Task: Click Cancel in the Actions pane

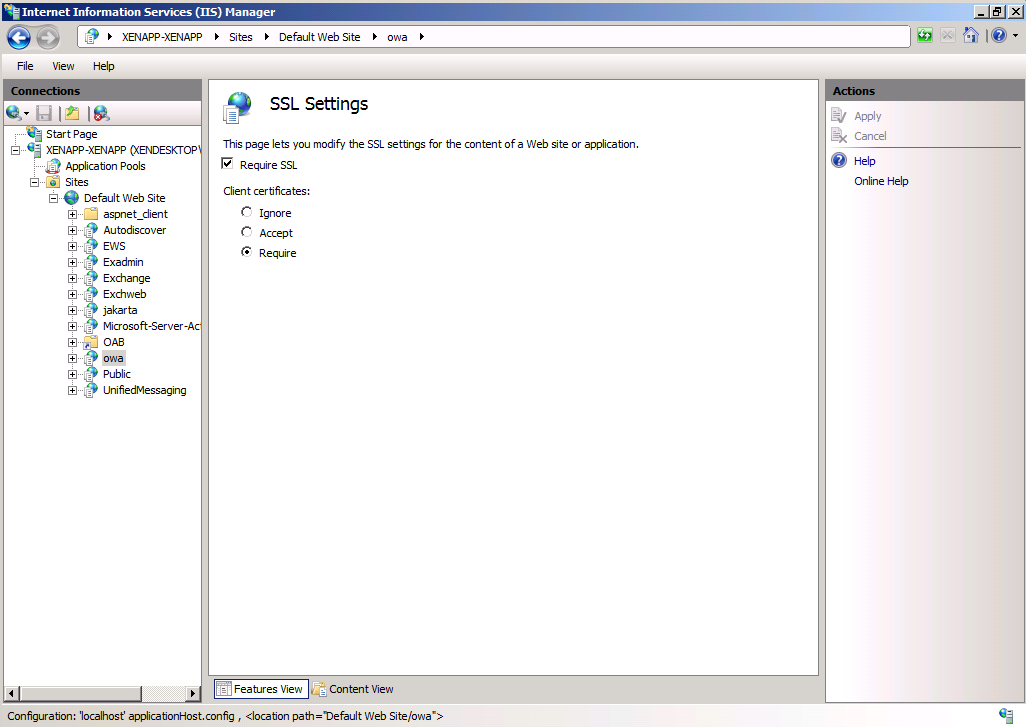Action: (x=870, y=136)
